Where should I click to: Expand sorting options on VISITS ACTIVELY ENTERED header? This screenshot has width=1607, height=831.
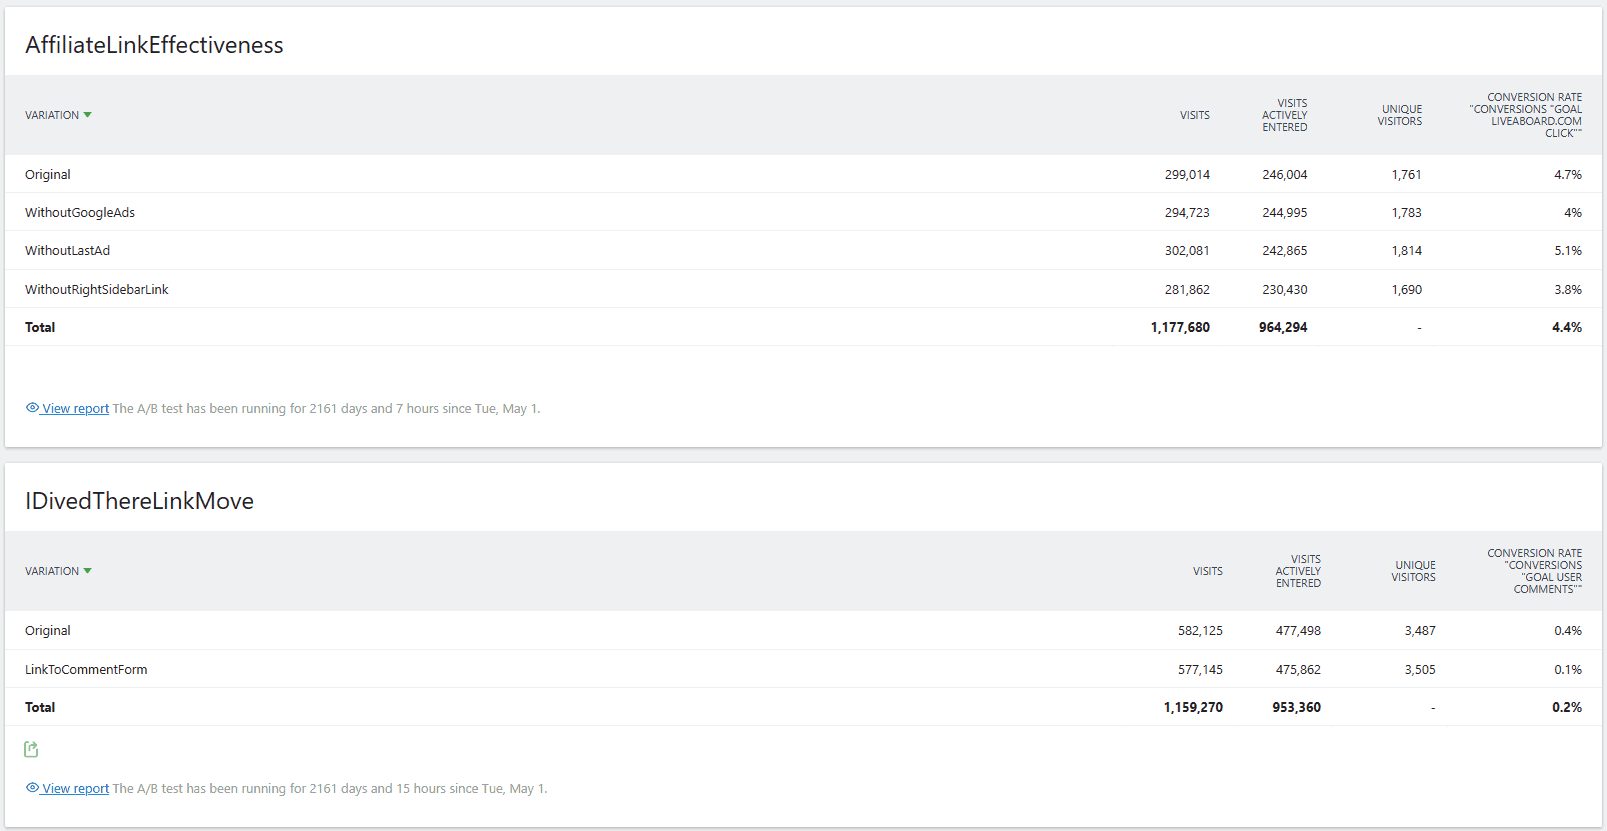pyautogui.click(x=1285, y=115)
